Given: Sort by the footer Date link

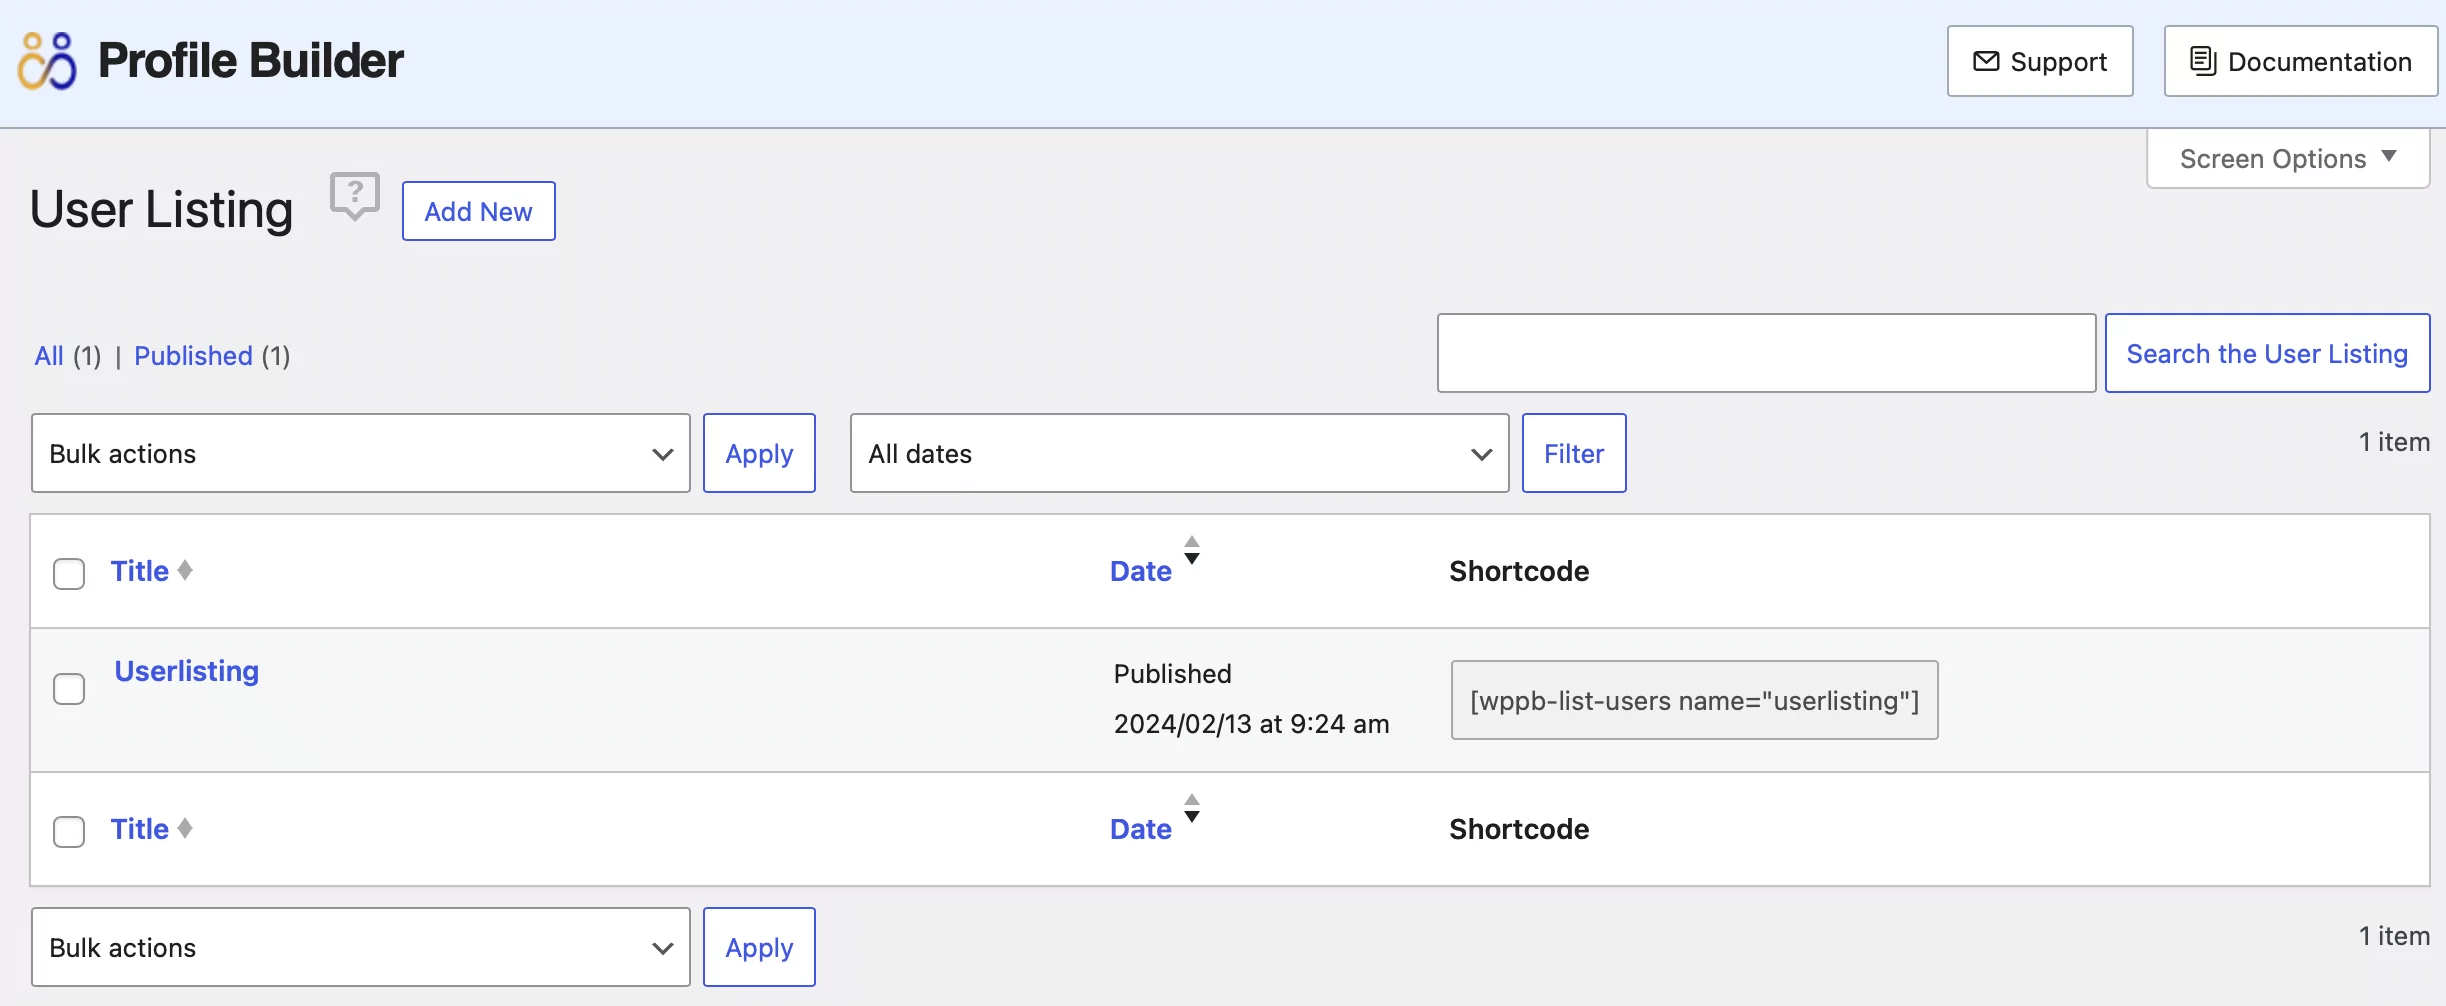Looking at the screenshot, I should [x=1141, y=829].
